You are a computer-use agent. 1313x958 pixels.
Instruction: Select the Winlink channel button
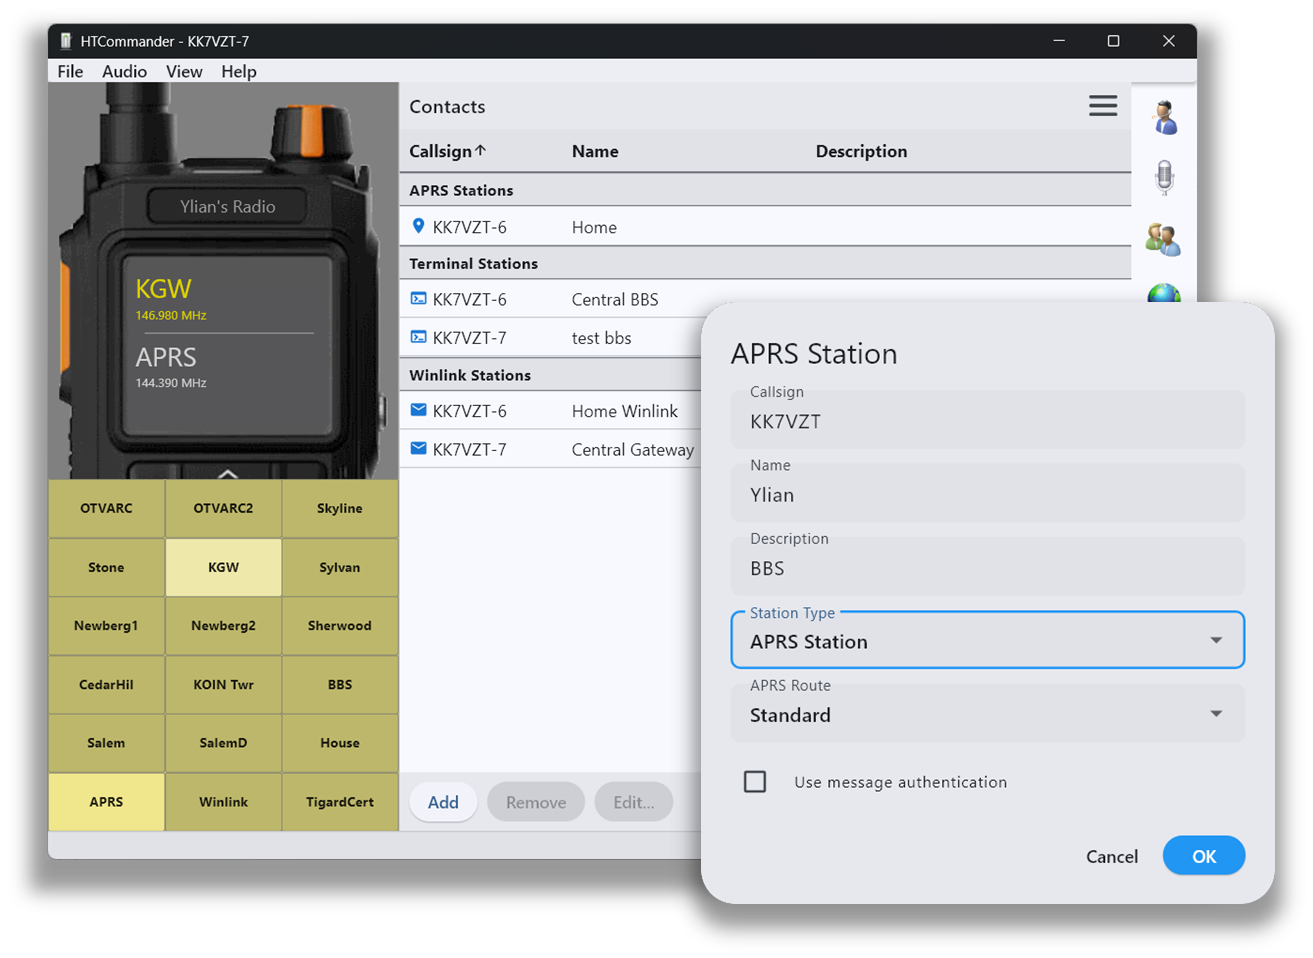coord(223,802)
